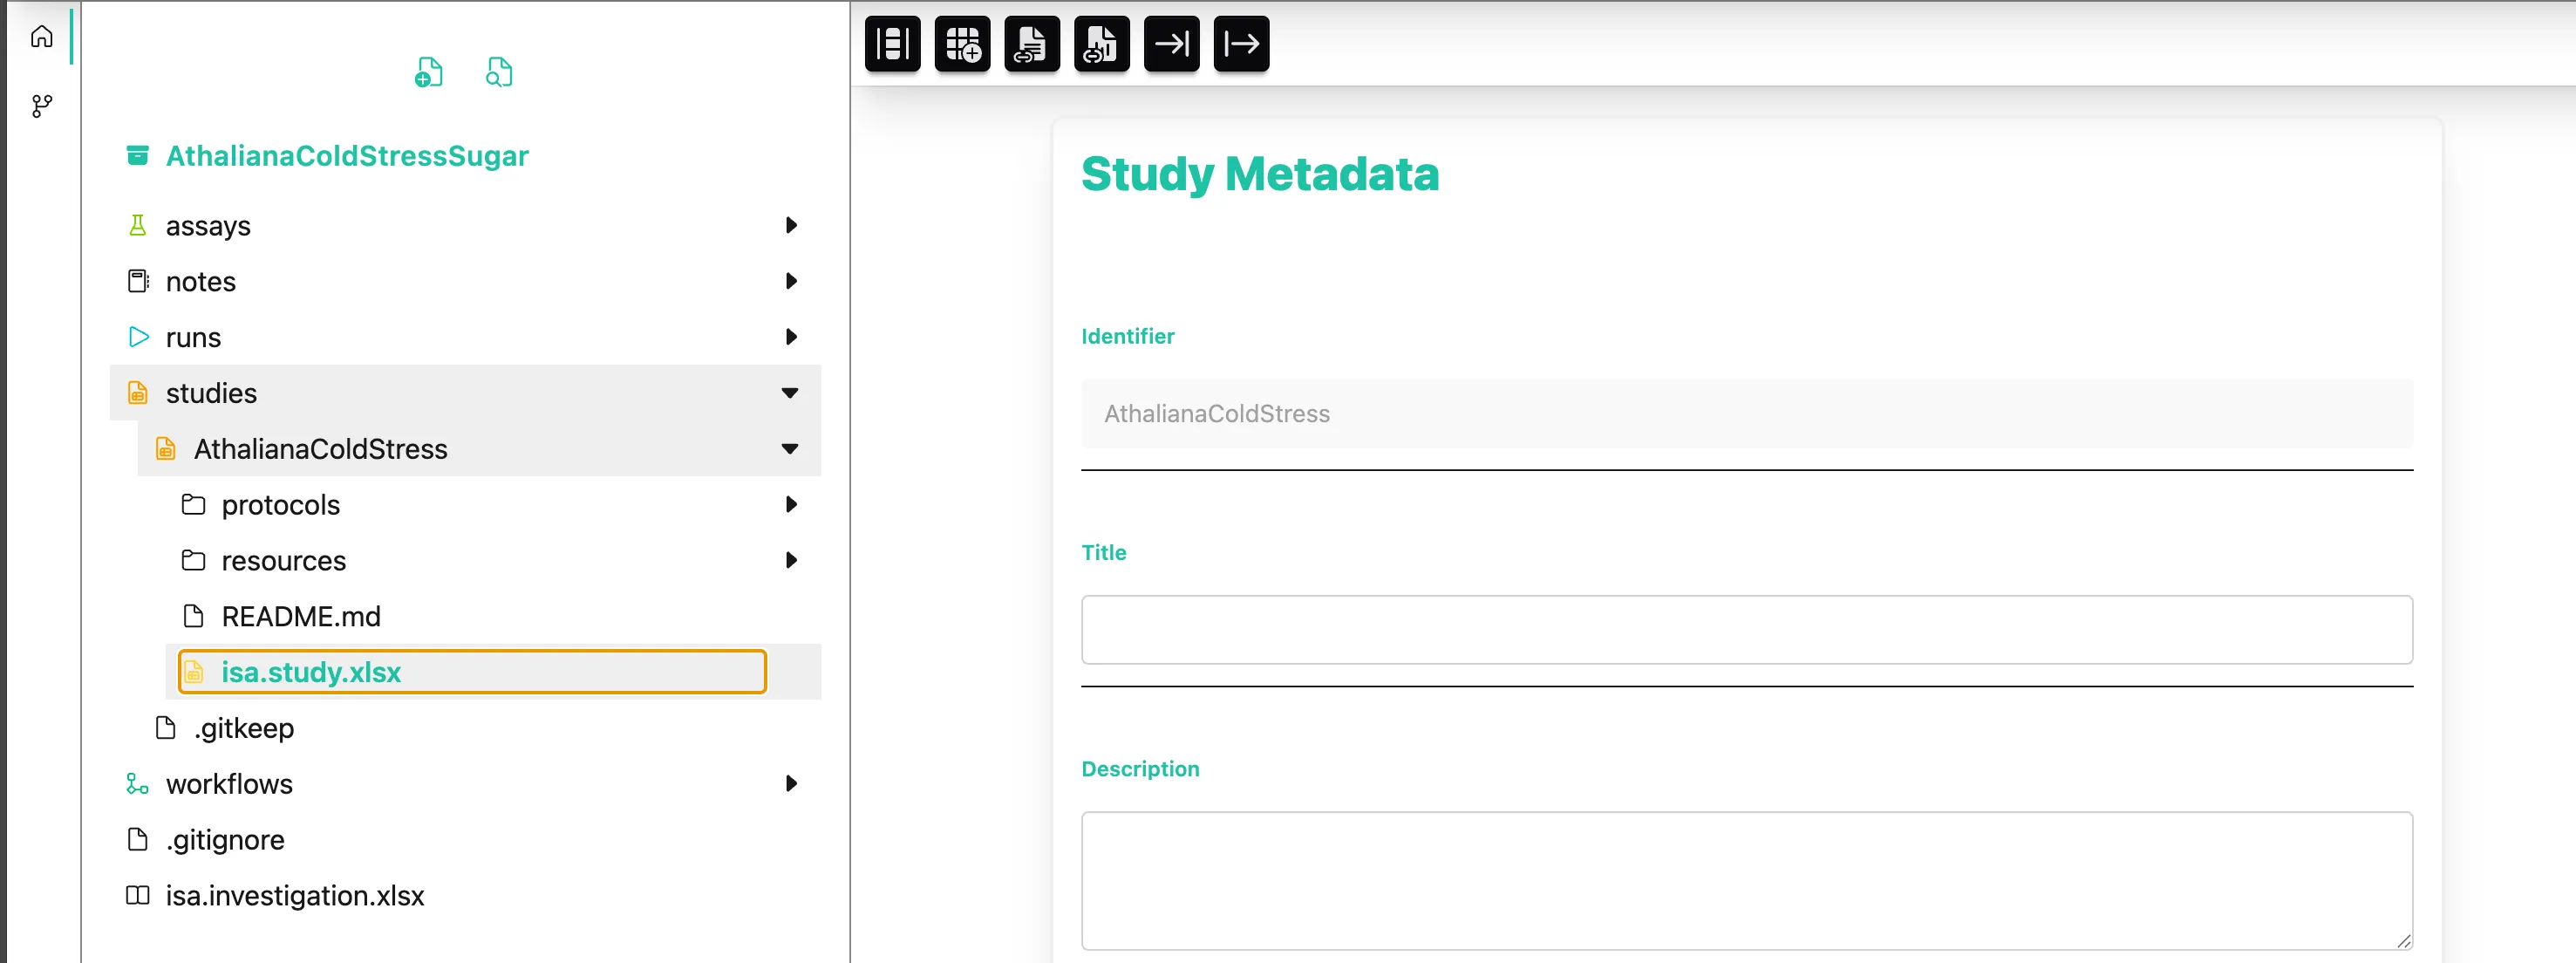
Task: Expand the assays folder arrow
Action: (791, 226)
